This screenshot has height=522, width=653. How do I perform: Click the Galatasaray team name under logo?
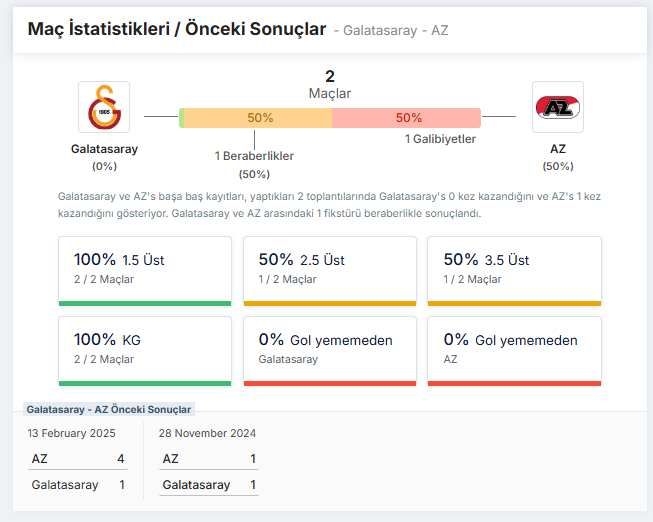point(104,149)
